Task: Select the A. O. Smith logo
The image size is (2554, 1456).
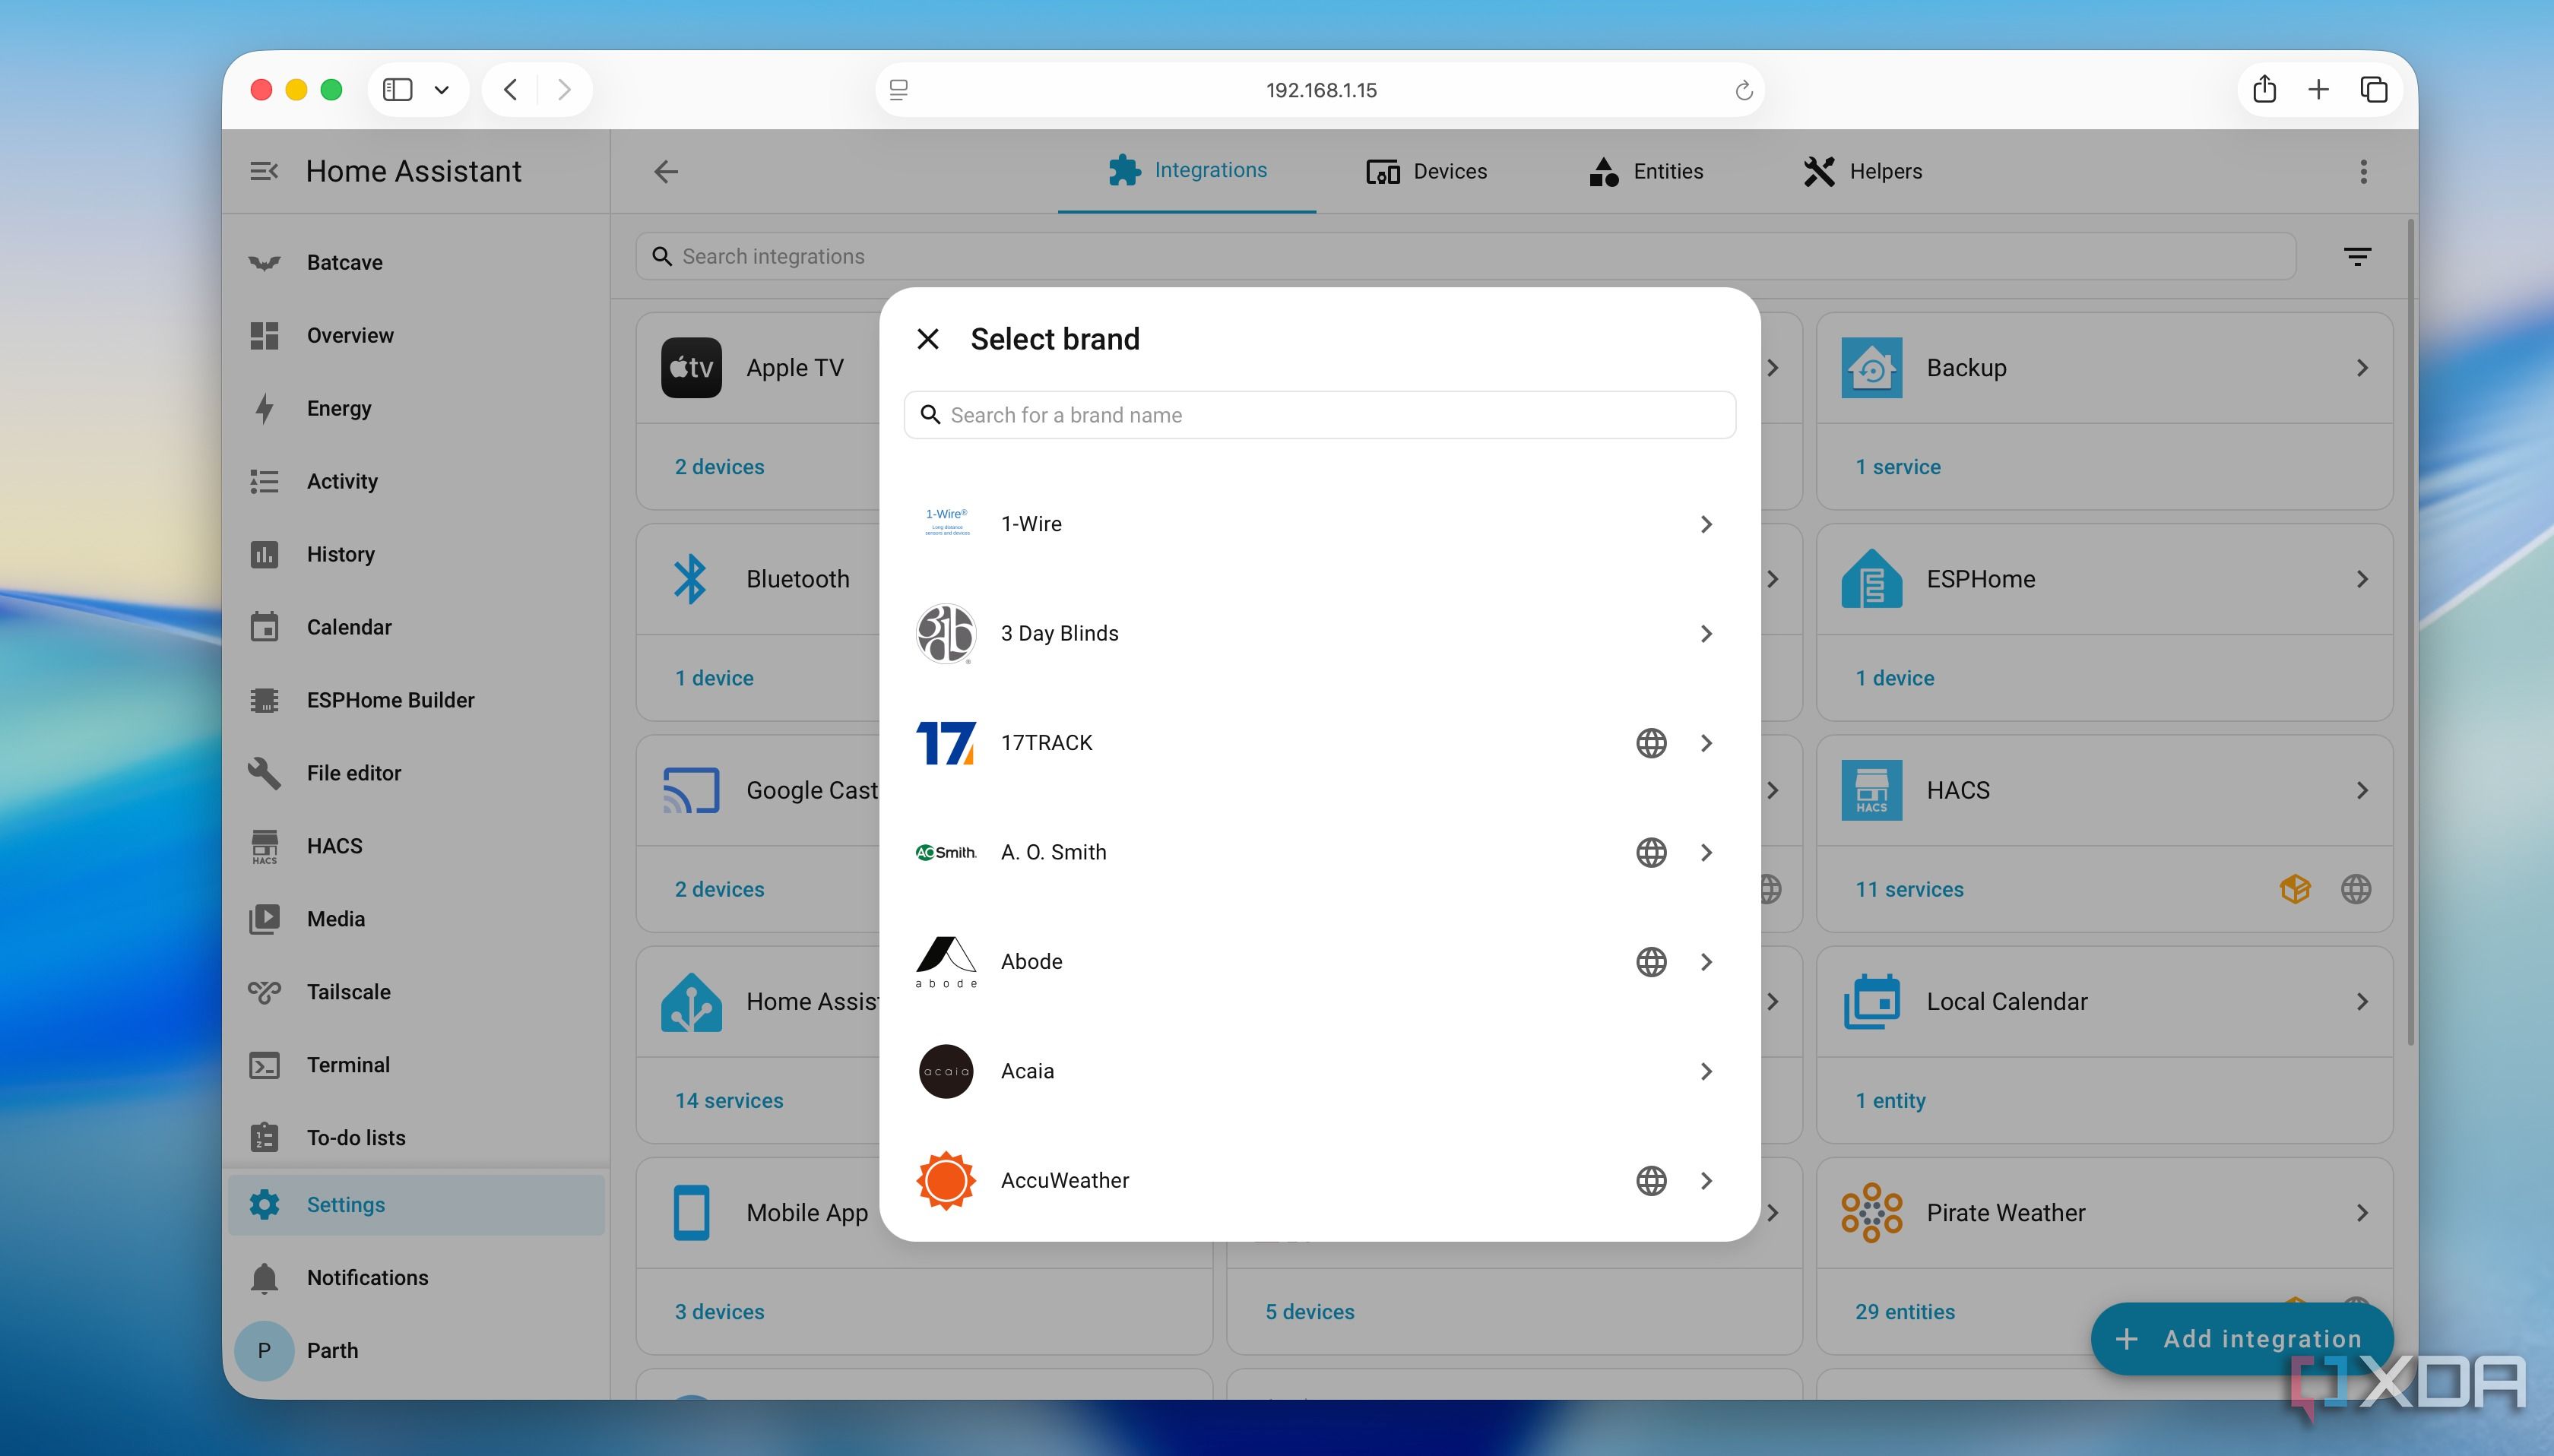Action: pos(945,852)
